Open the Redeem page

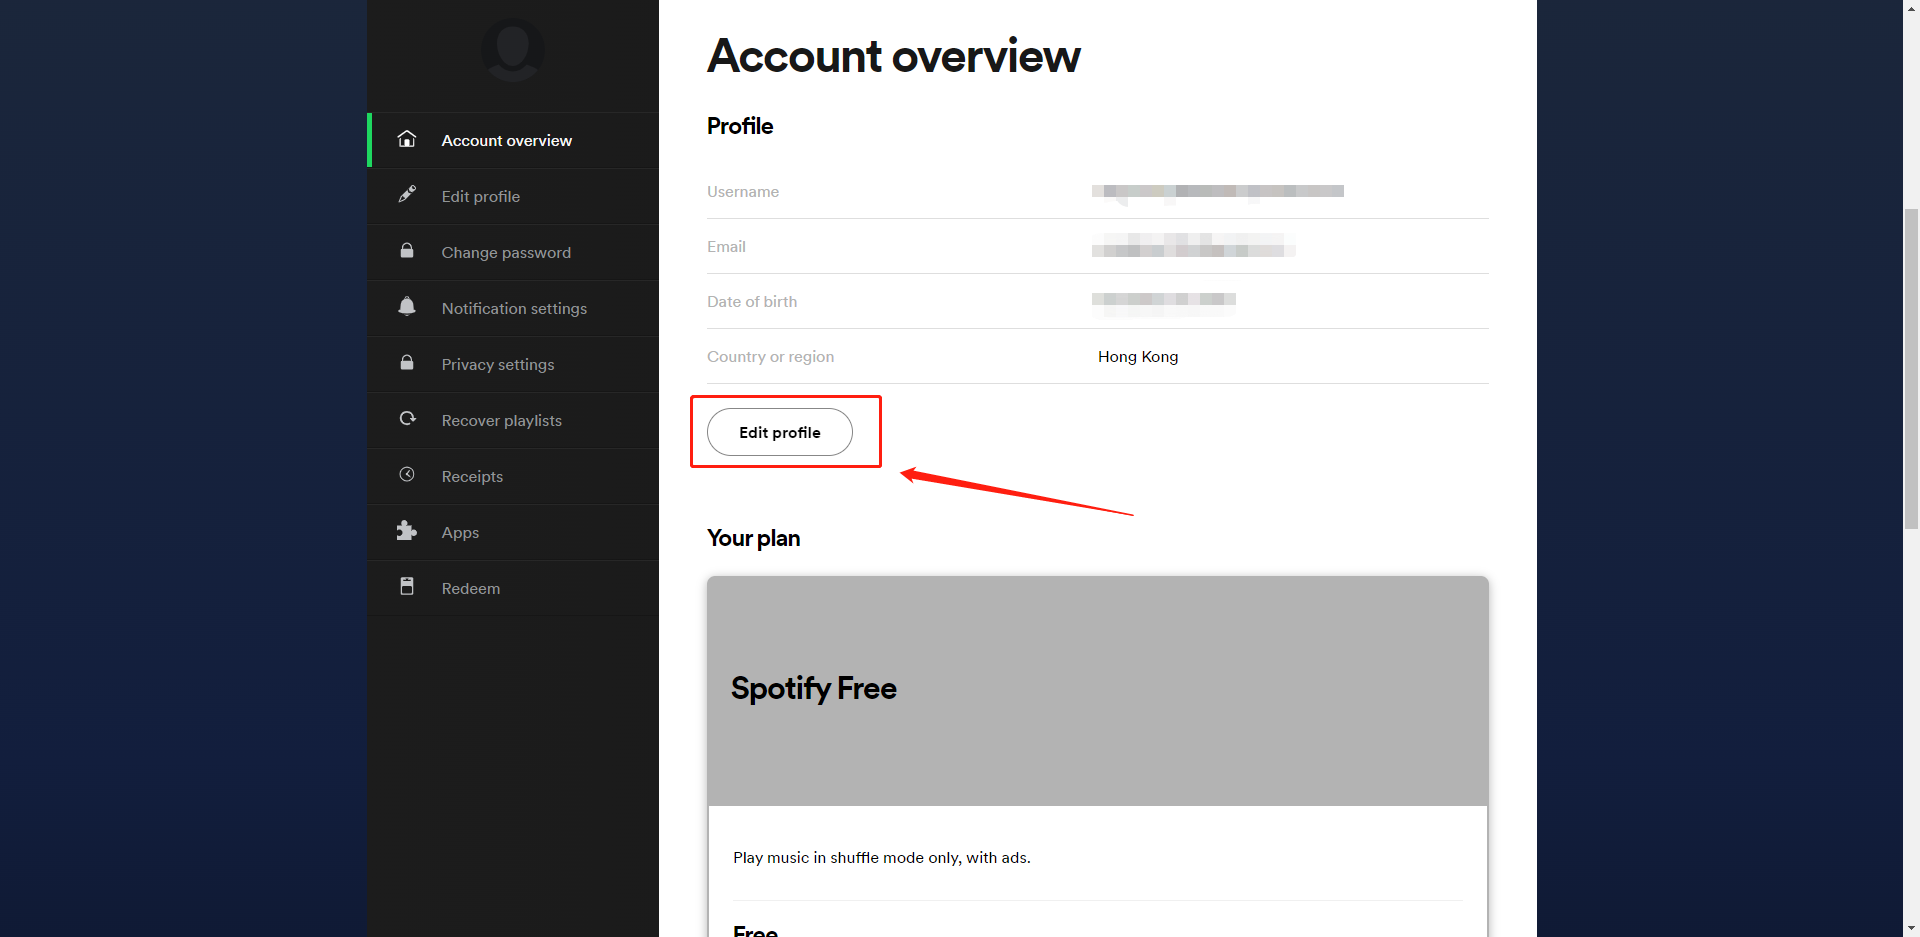[x=513, y=588]
